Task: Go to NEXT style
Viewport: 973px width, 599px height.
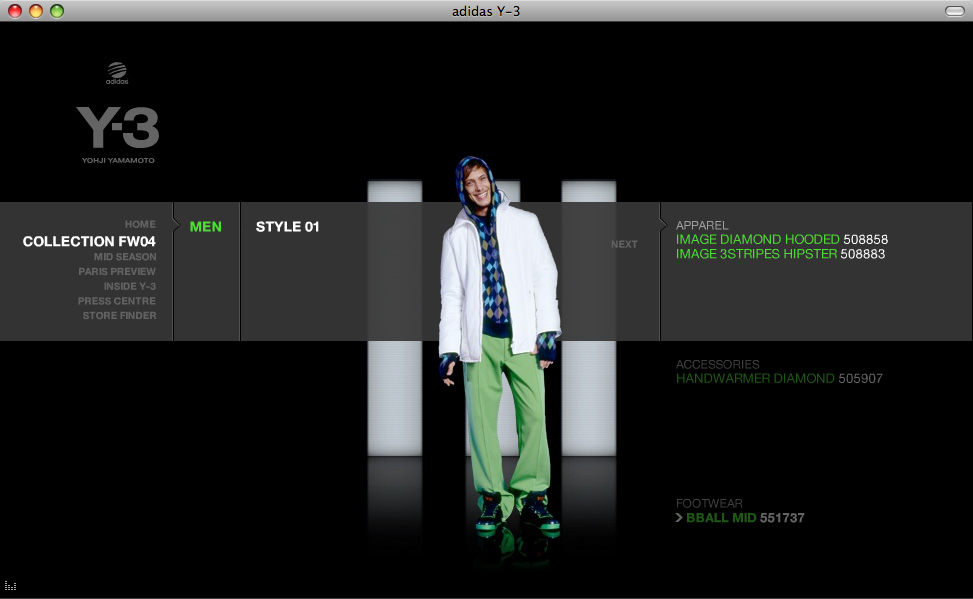Action: pos(624,244)
